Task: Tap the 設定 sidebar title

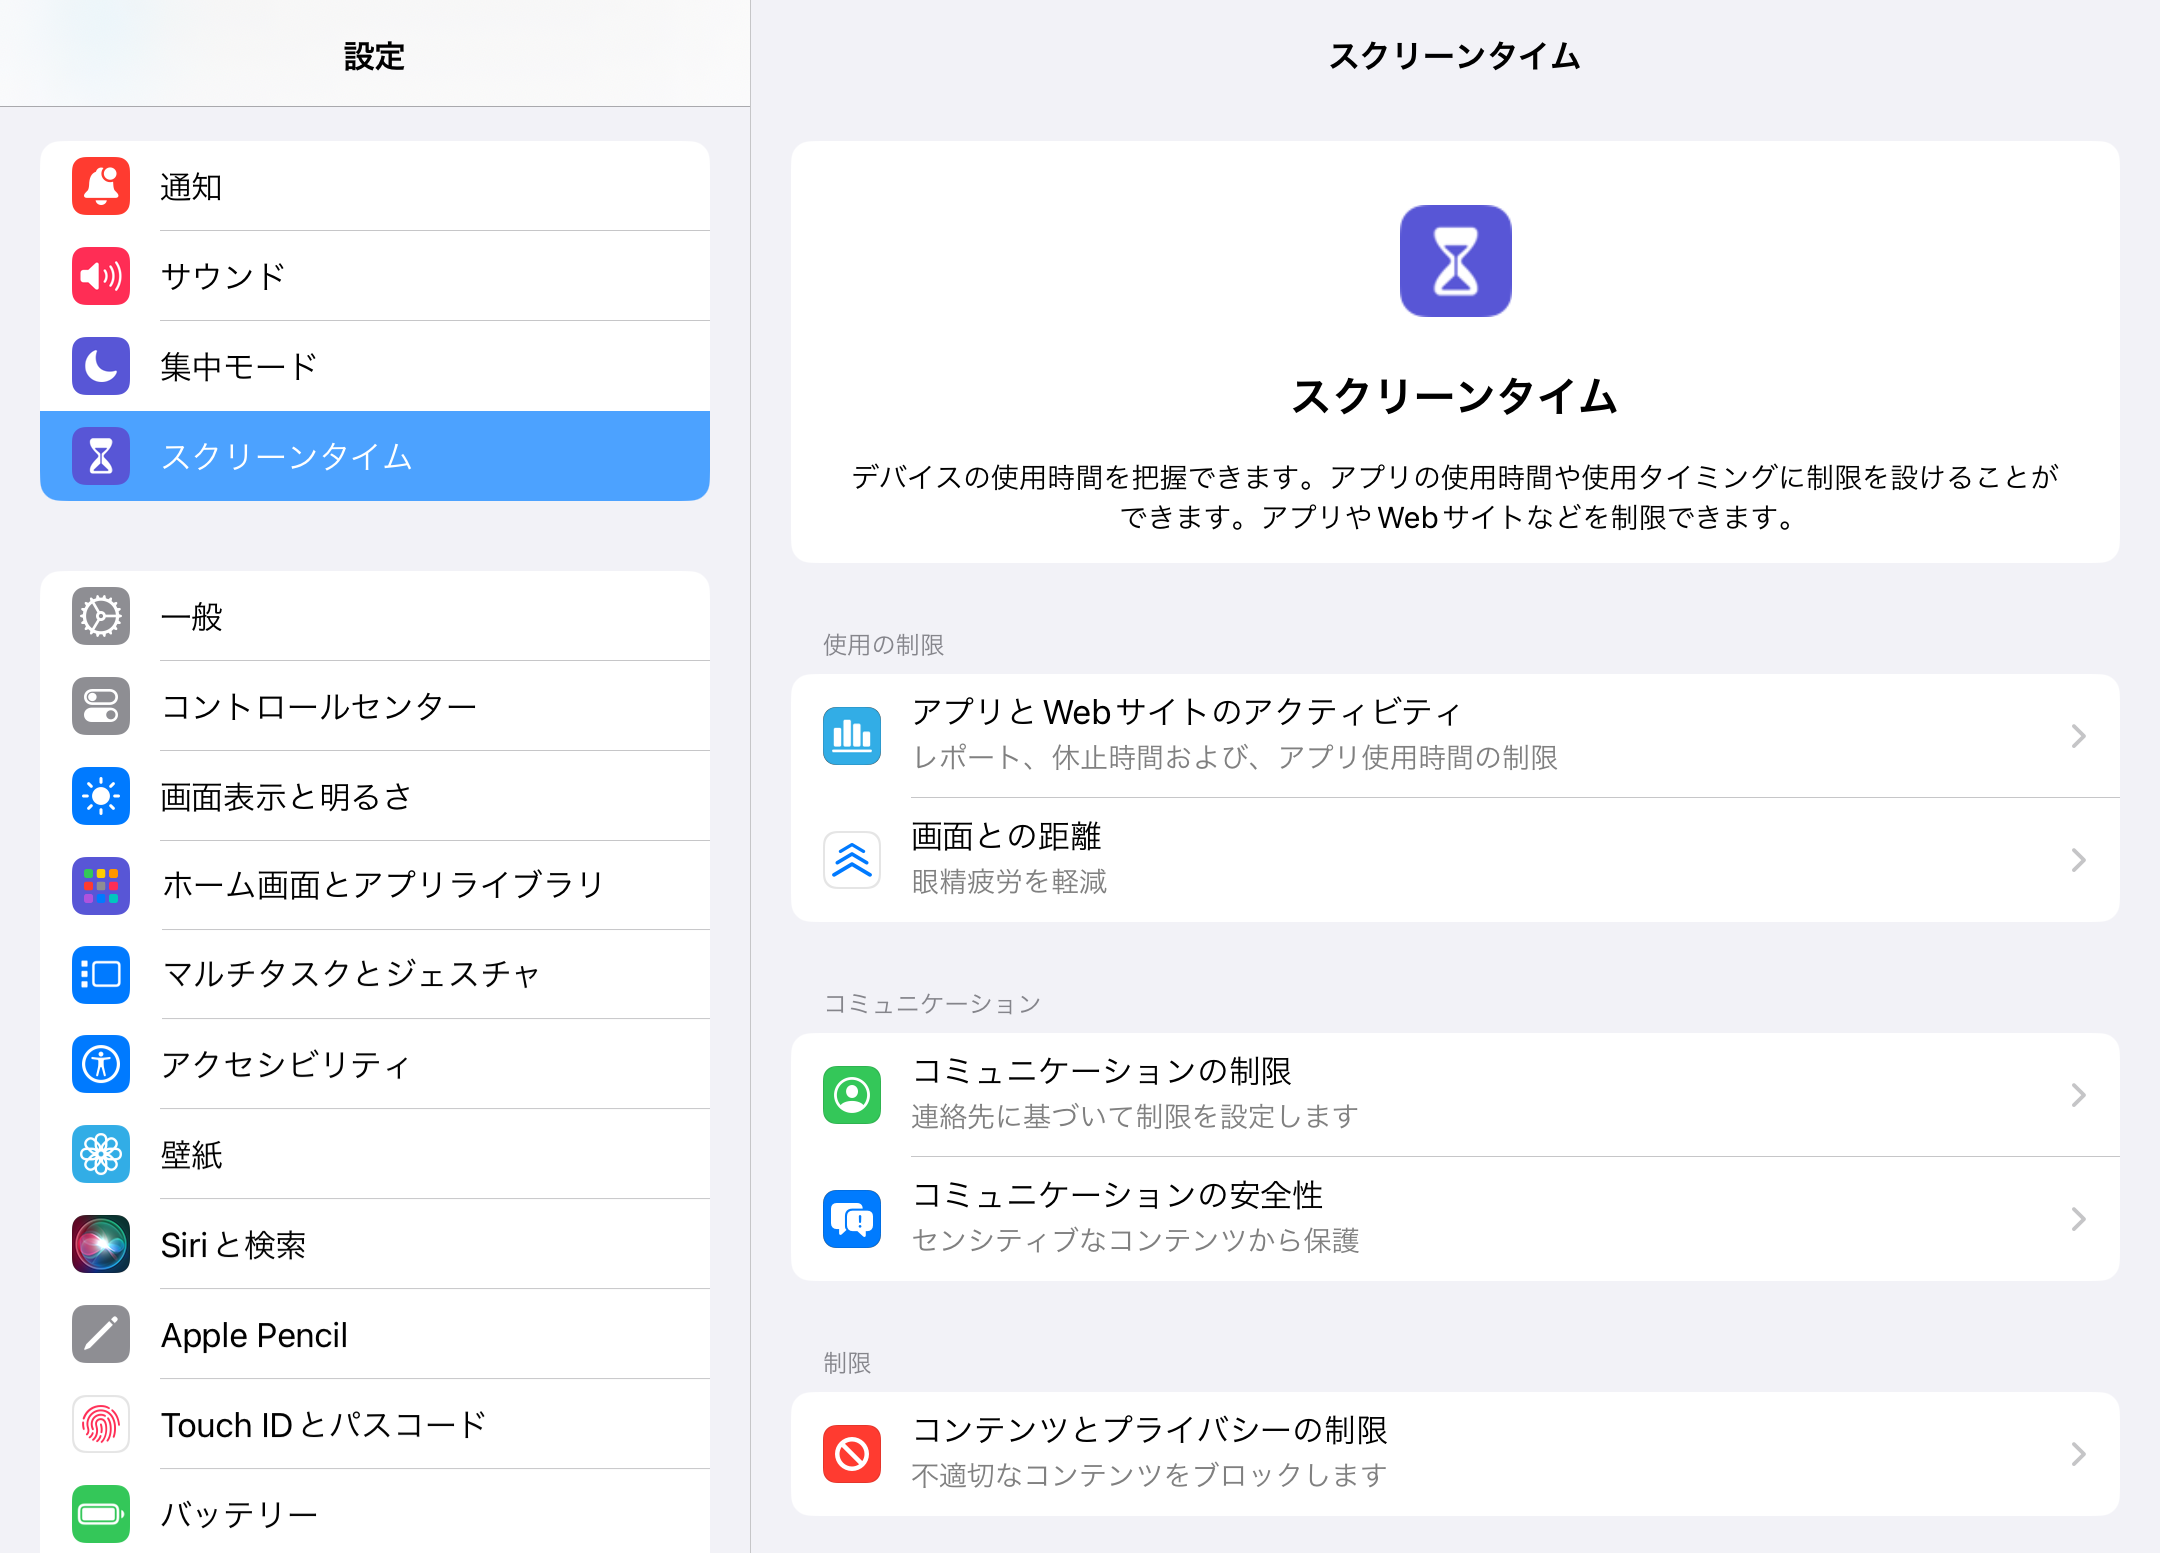Action: tap(374, 56)
